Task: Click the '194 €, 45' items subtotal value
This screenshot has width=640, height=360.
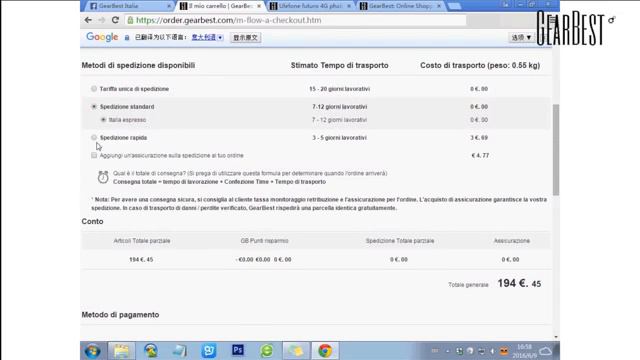Action: (x=141, y=260)
